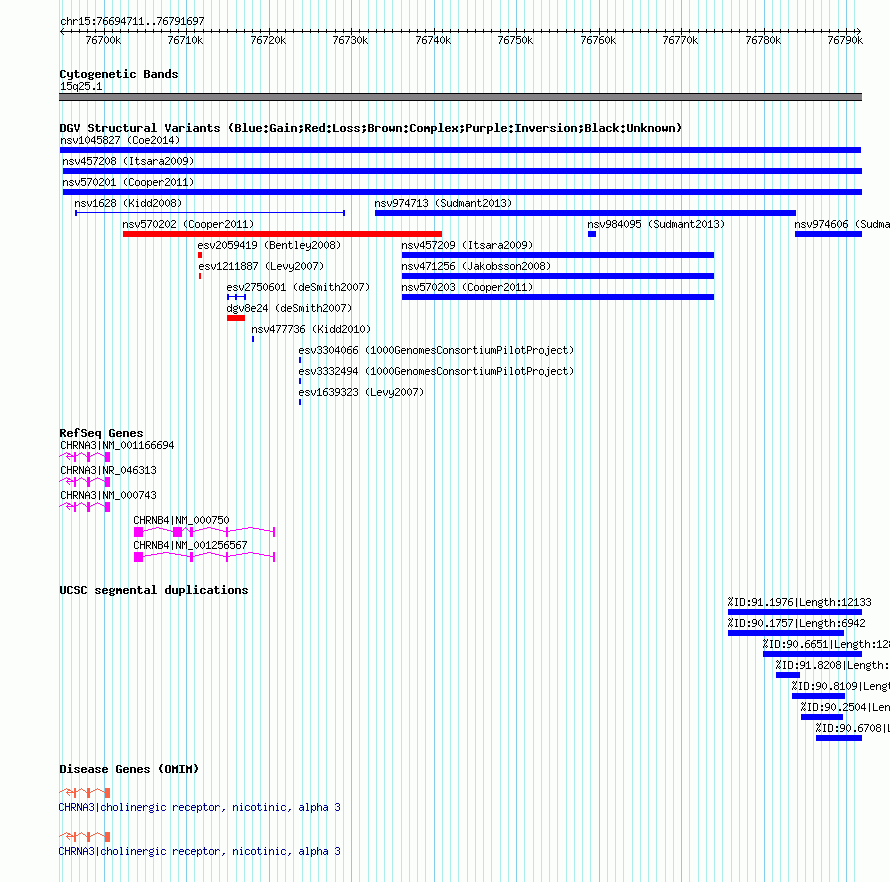The image size is (890, 882).
Task: Click the 15q25.1 band label
Action: [x=81, y=86]
